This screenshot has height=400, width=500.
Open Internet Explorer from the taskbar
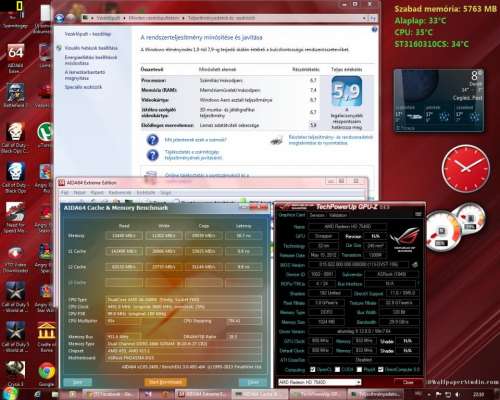coord(37,395)
